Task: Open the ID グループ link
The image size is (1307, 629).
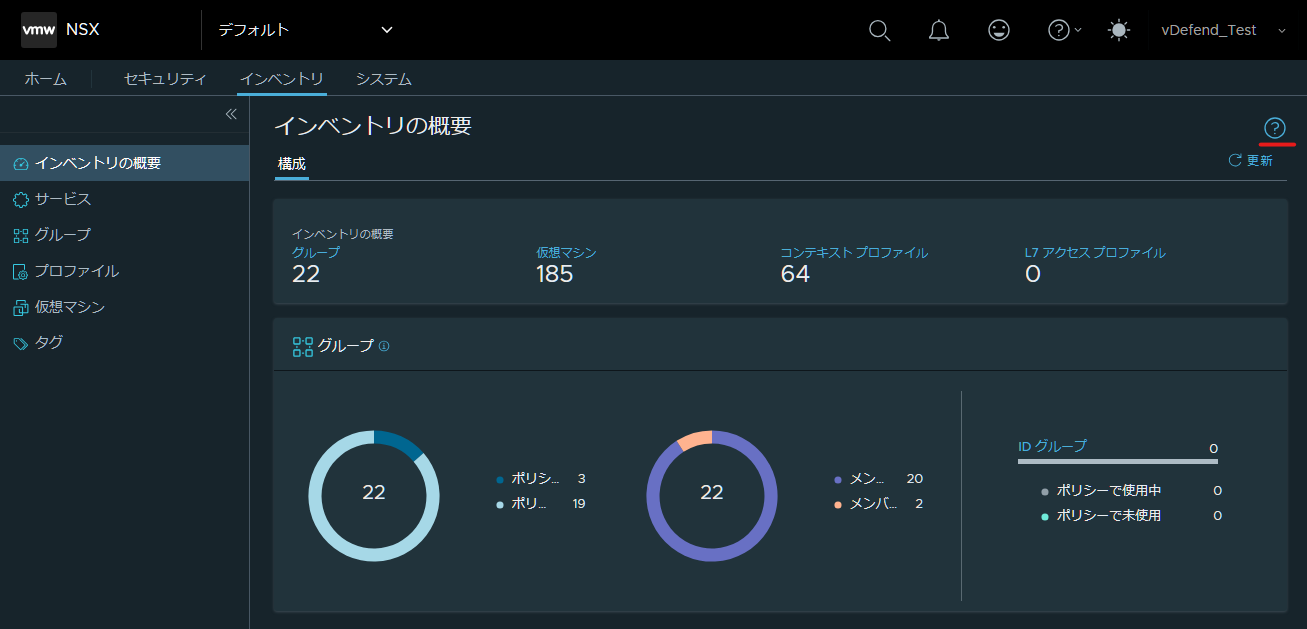Action: (1052, 446)
